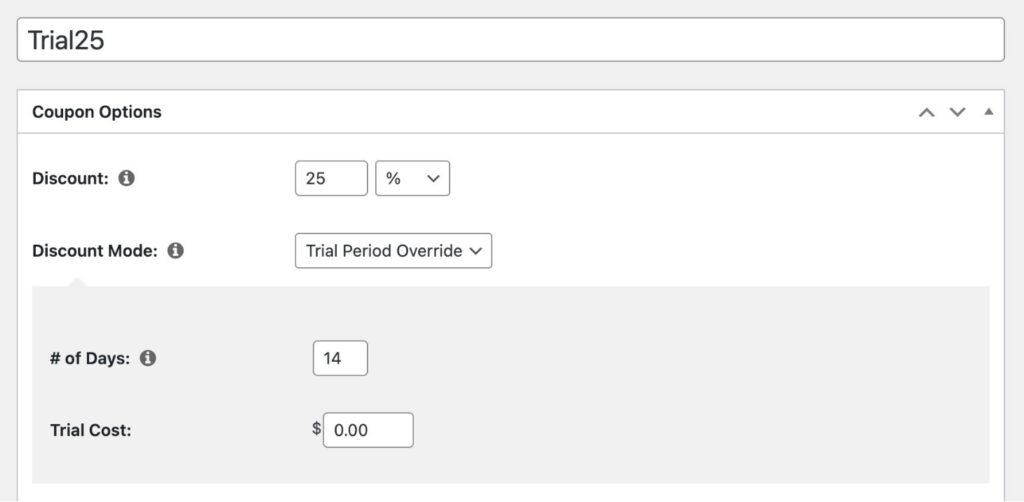Focus the # of Days field
Image resolution: width=1024 pixels, height=502 pixels.
[340, 358]
